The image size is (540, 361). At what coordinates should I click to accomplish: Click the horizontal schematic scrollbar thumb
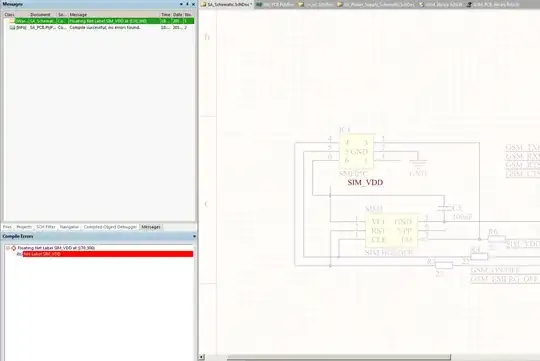point(339,357)
